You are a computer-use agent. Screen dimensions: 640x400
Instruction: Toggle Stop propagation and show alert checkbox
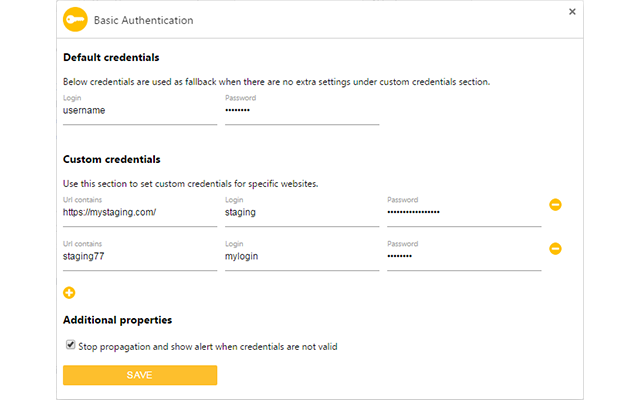[x=71, y=345]
